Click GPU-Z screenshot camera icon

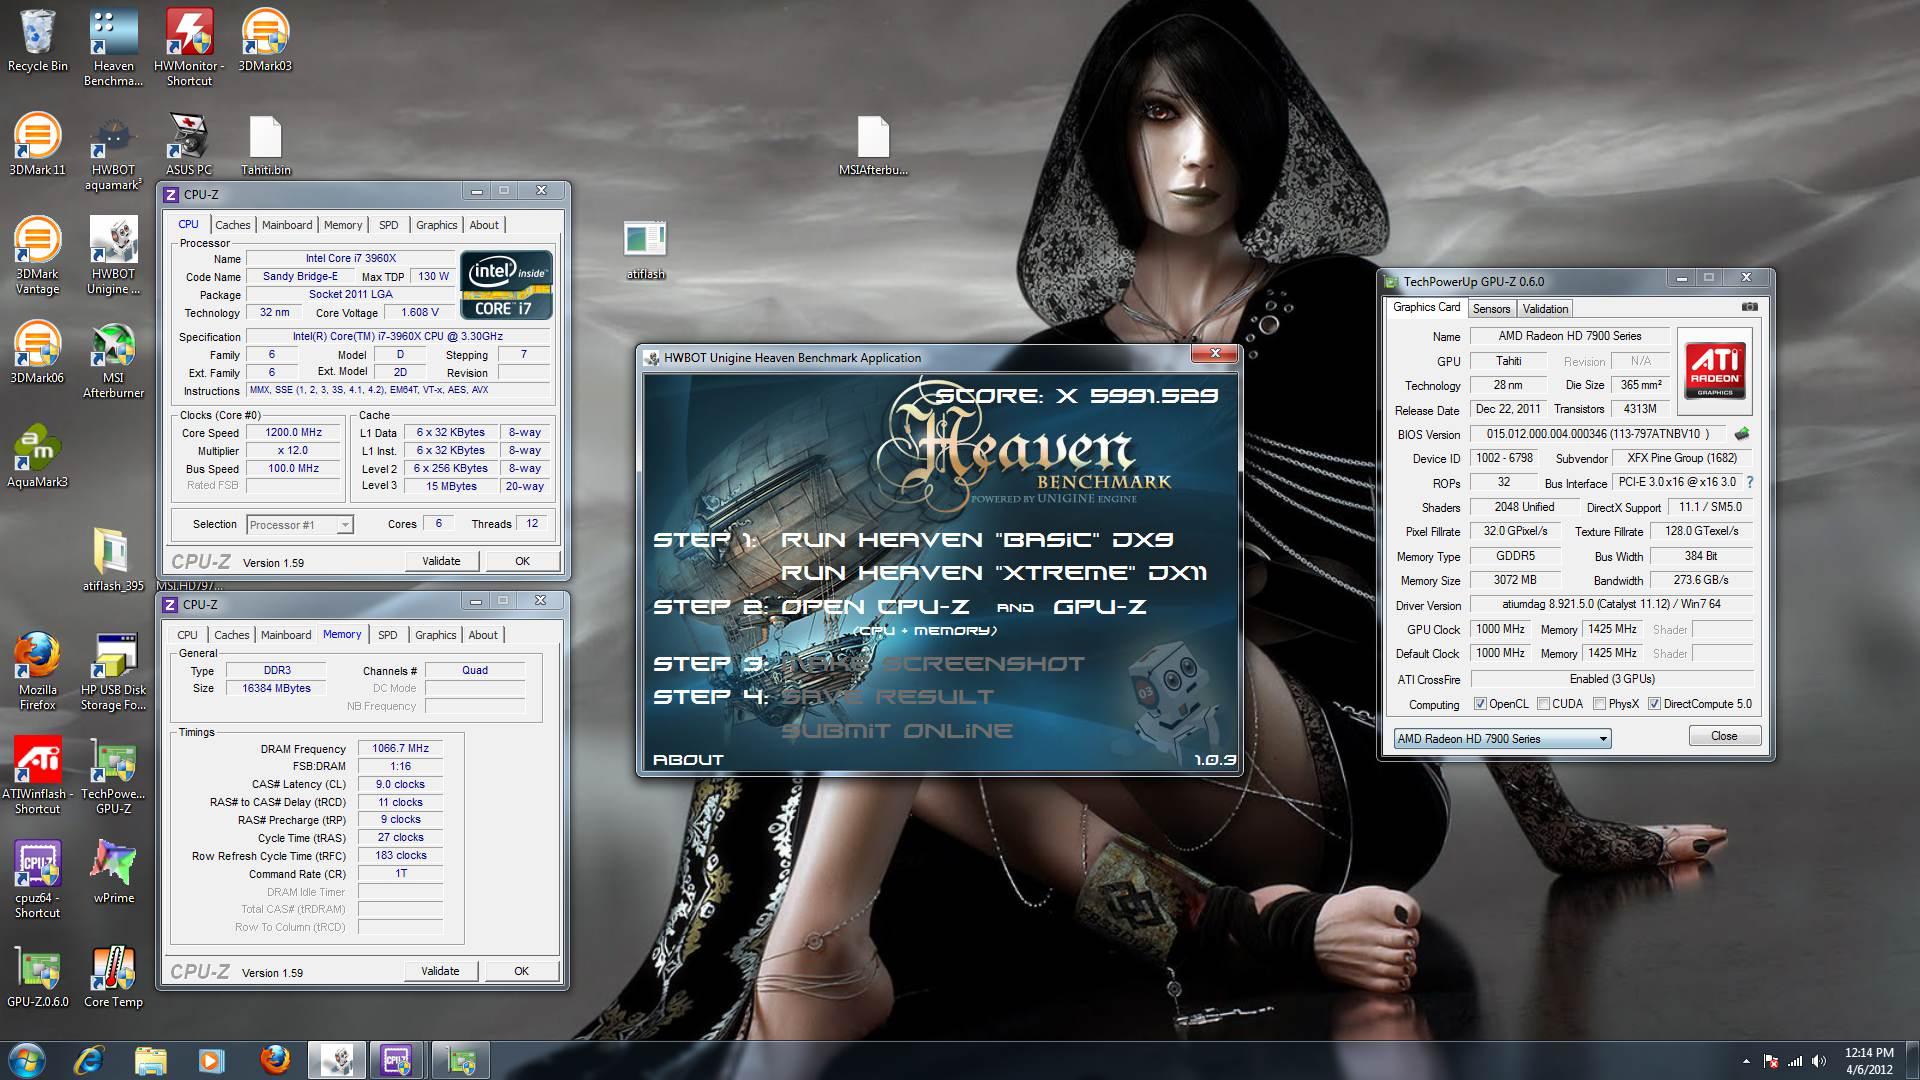pos(1749,307)
